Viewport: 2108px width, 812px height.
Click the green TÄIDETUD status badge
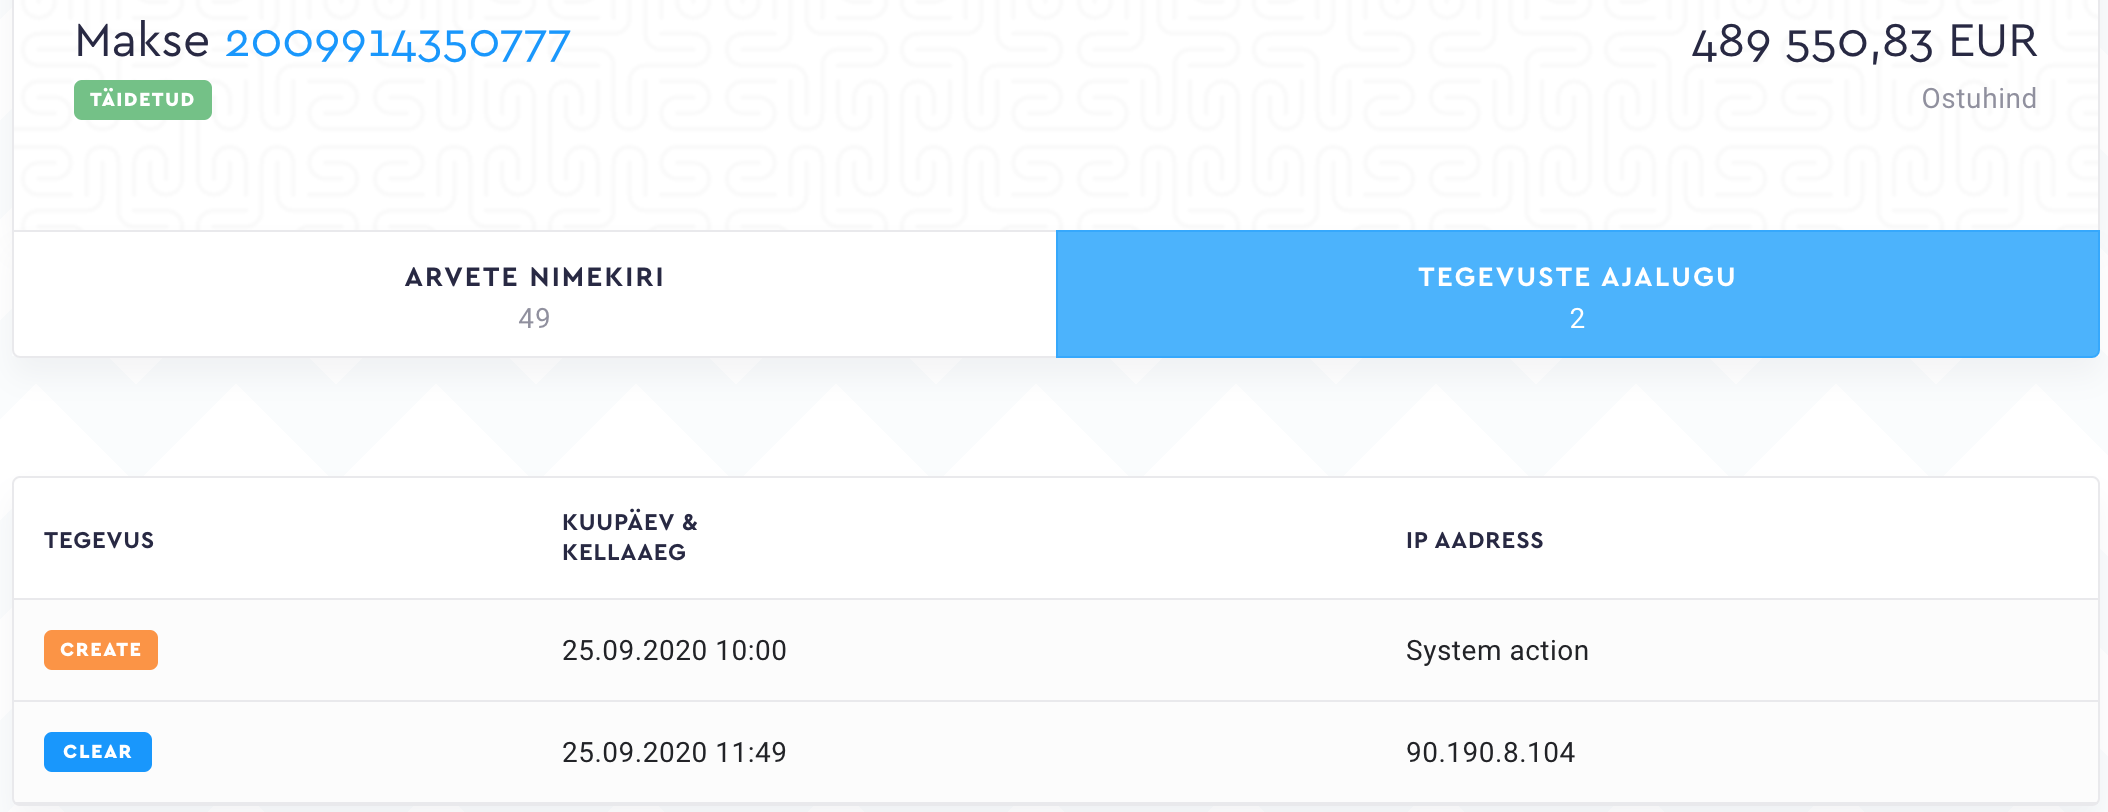click(x=142, y=100)
